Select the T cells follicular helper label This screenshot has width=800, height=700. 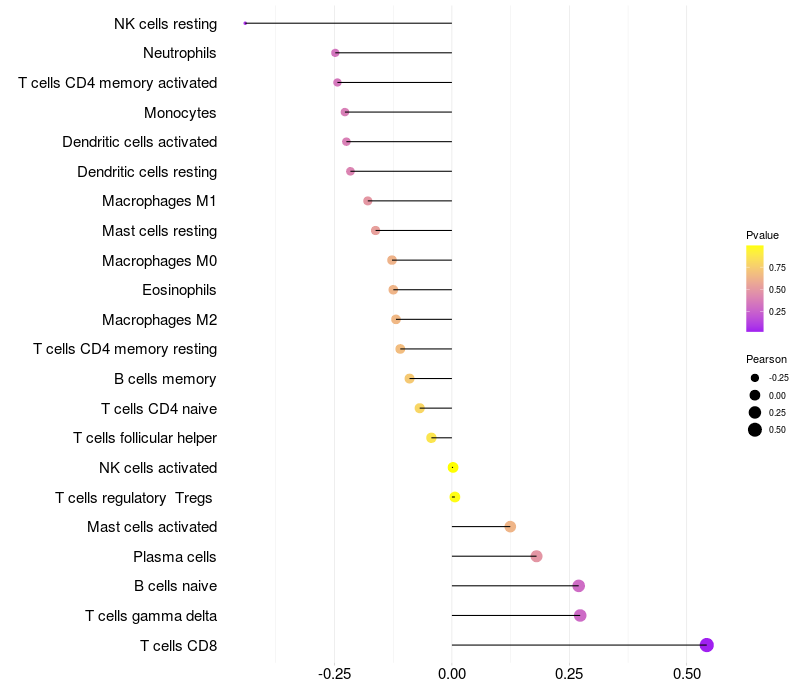[145, 438]
